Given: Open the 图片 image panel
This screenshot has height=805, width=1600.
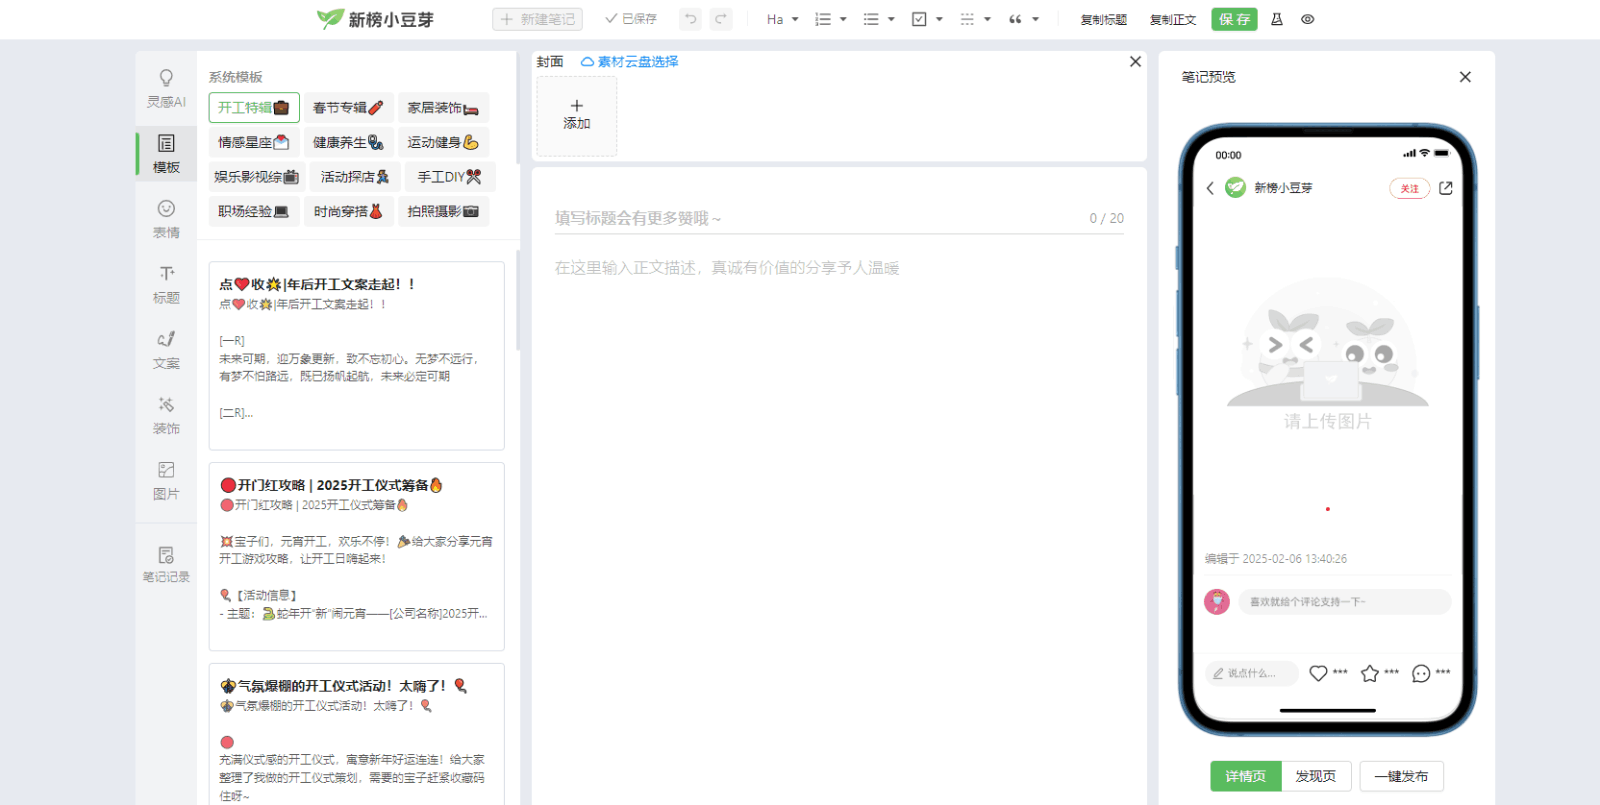Looking at the screenshot, I should coord(166,479).
